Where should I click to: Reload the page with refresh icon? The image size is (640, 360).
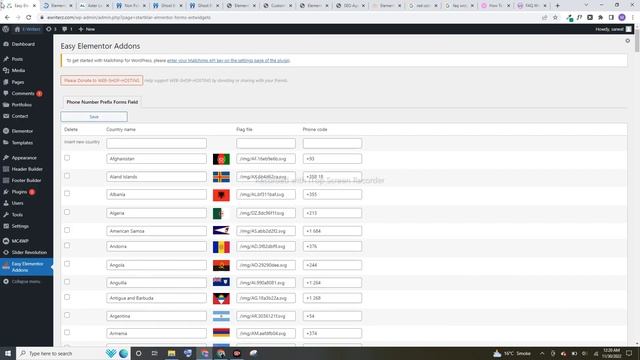[x=29, y=18]
